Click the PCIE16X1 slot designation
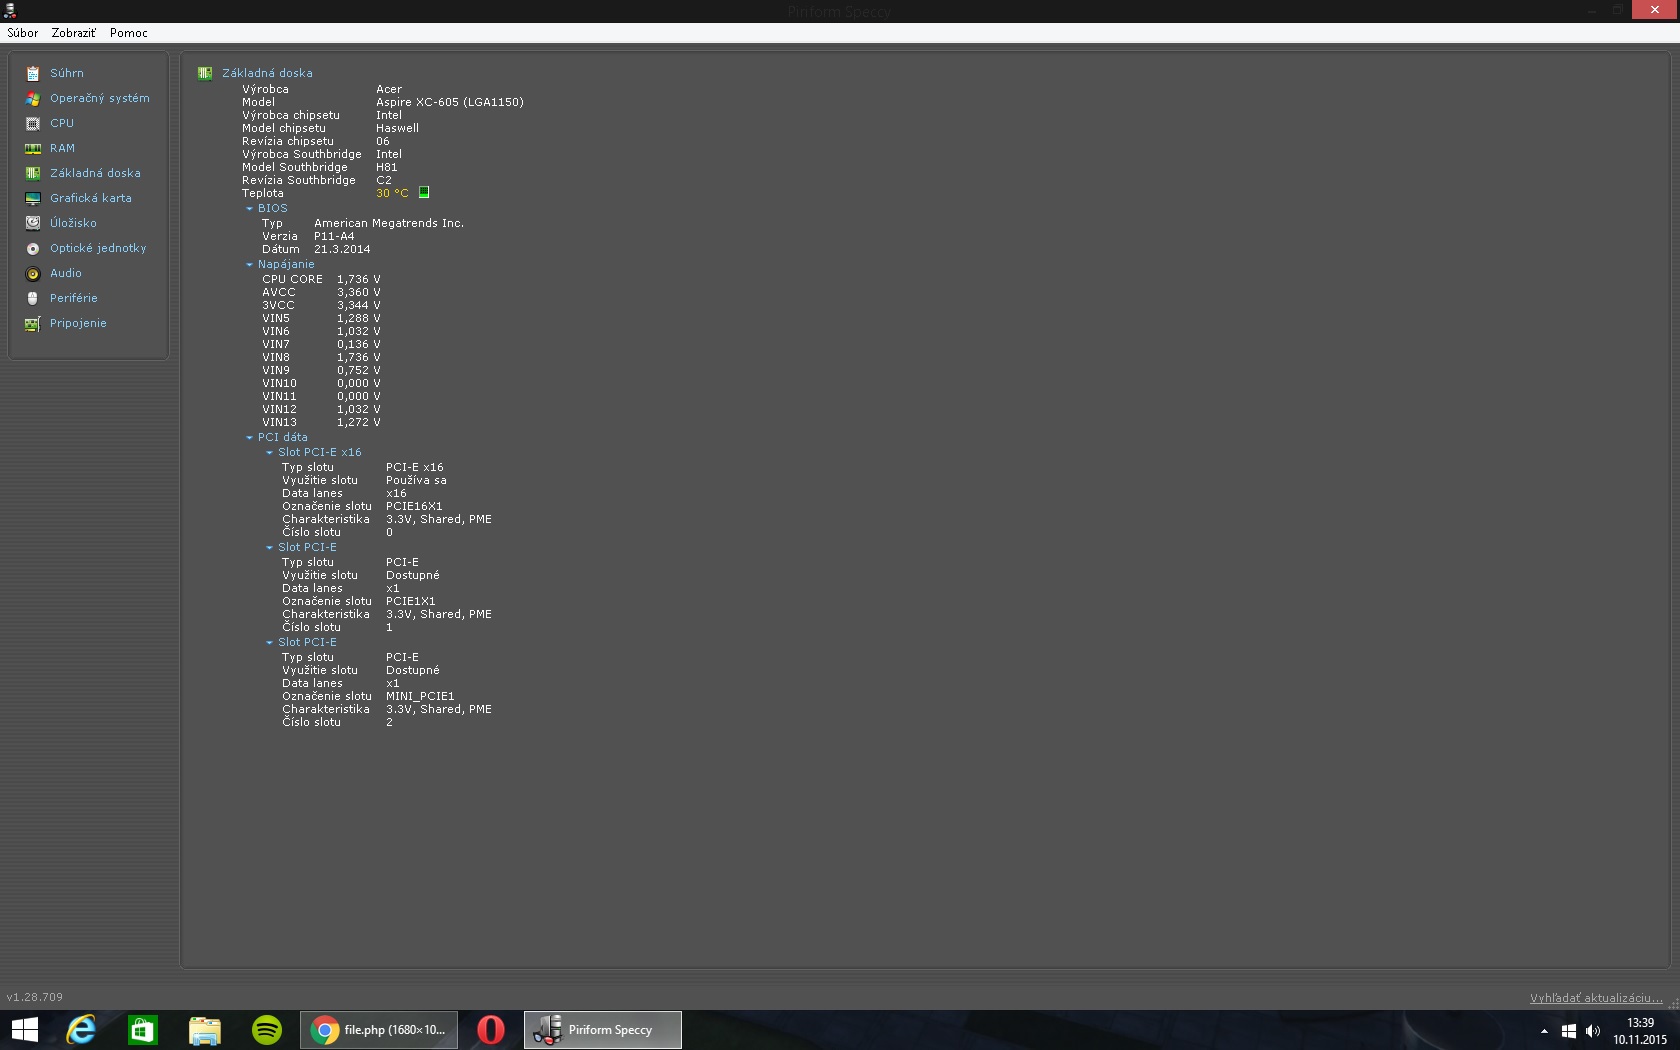The height and width of the screenshot is (1050, 1680). 414,506
